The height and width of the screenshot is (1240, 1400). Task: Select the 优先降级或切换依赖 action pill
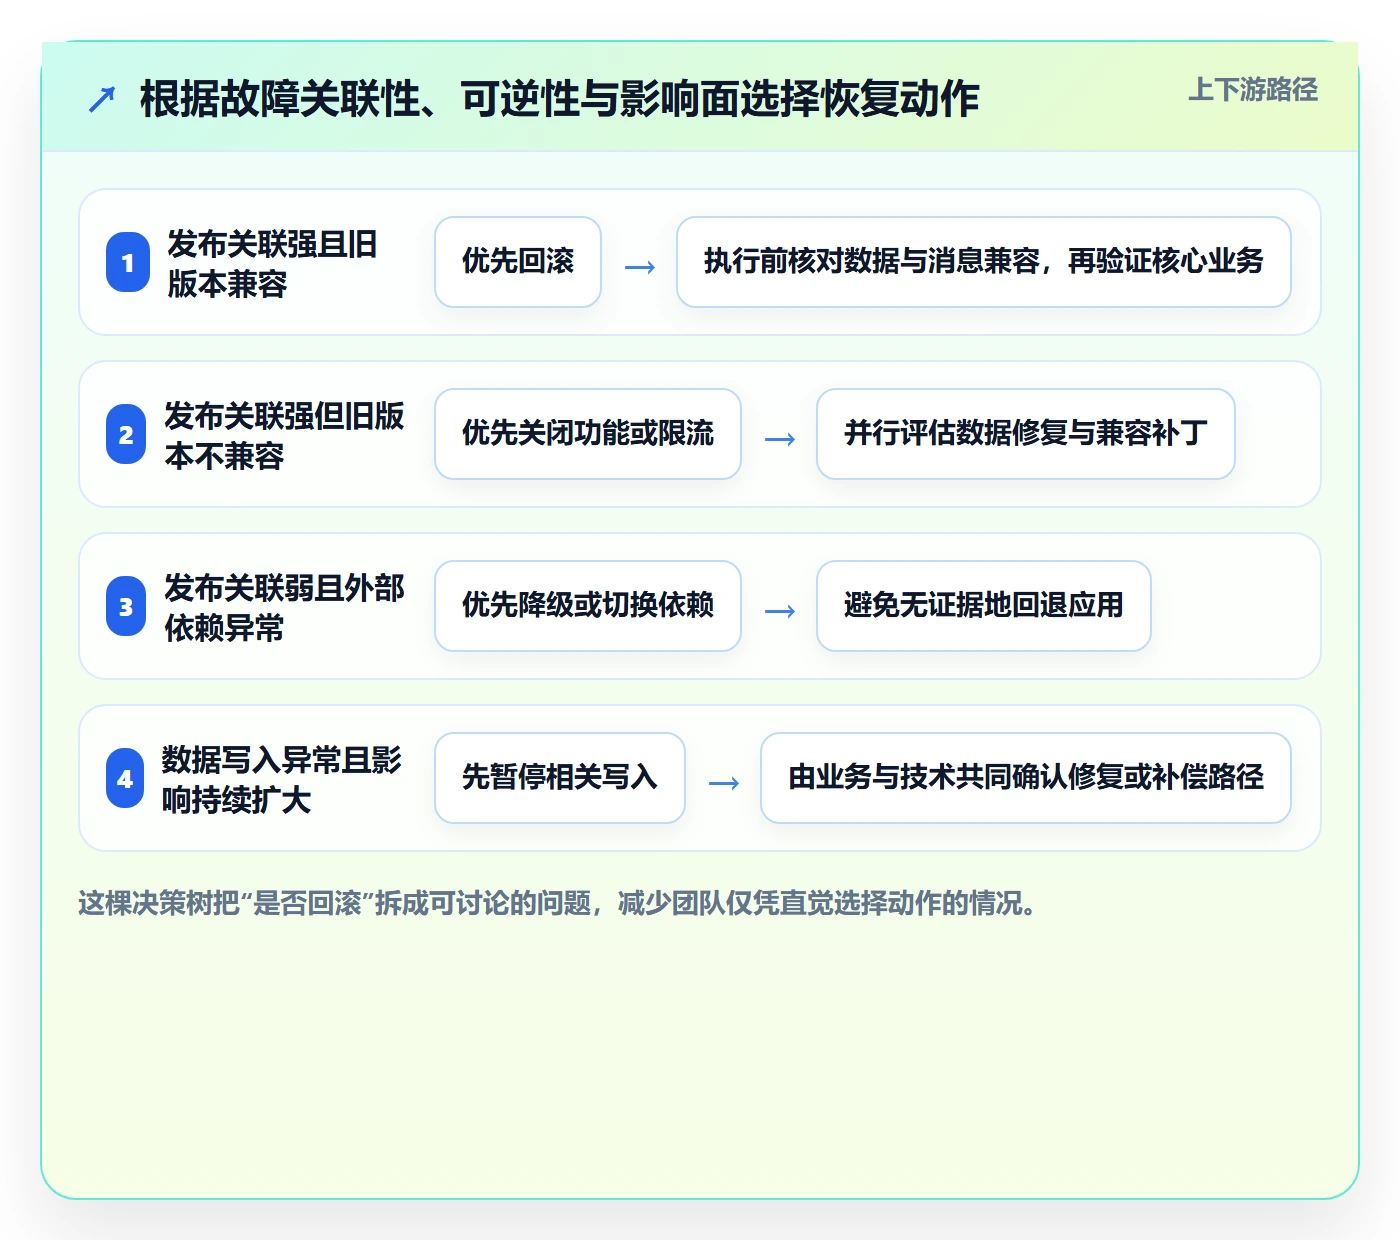pos(588,606)
